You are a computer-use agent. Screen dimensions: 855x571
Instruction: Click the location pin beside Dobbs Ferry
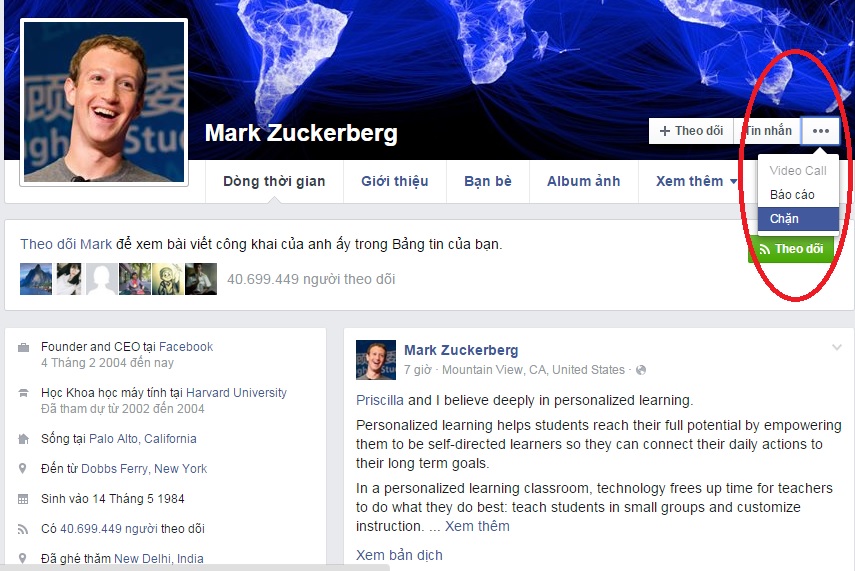coord(23,468)
